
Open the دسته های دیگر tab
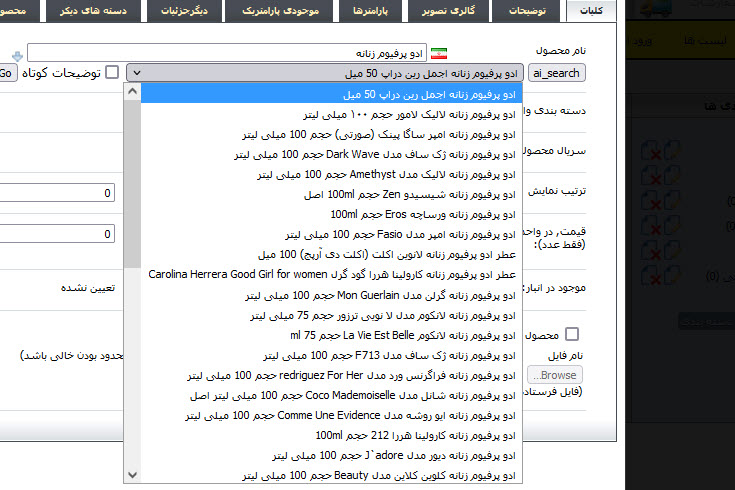click(x=93, y=10)
